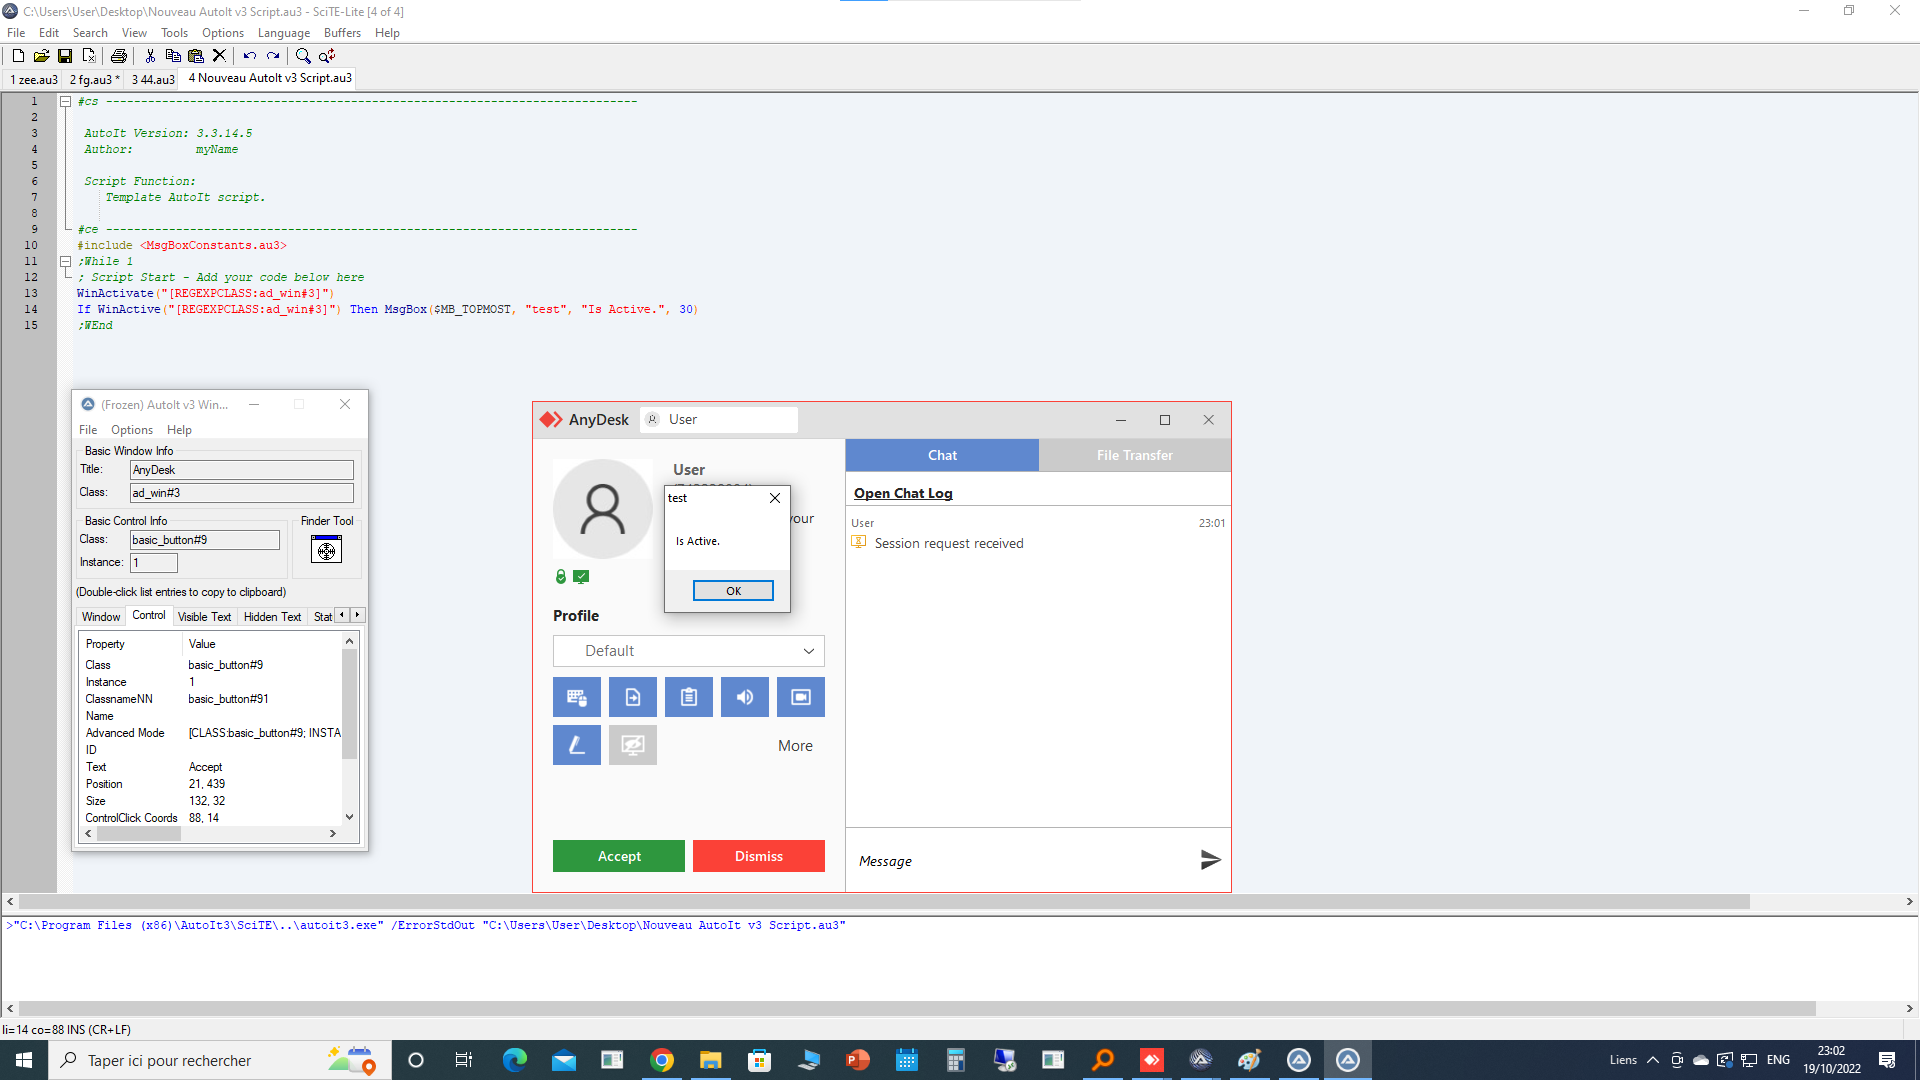This screenshot has width=1920, height=1080.
Task: Open Replace with the magnifier-arrows icon
Action: coord(327,56)
